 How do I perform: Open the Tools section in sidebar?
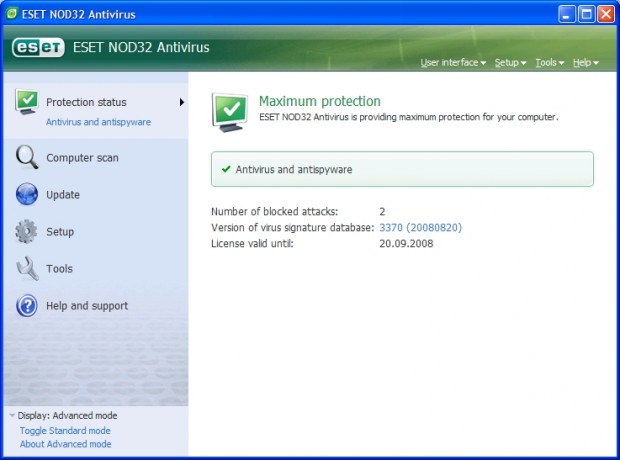point(59,269)
